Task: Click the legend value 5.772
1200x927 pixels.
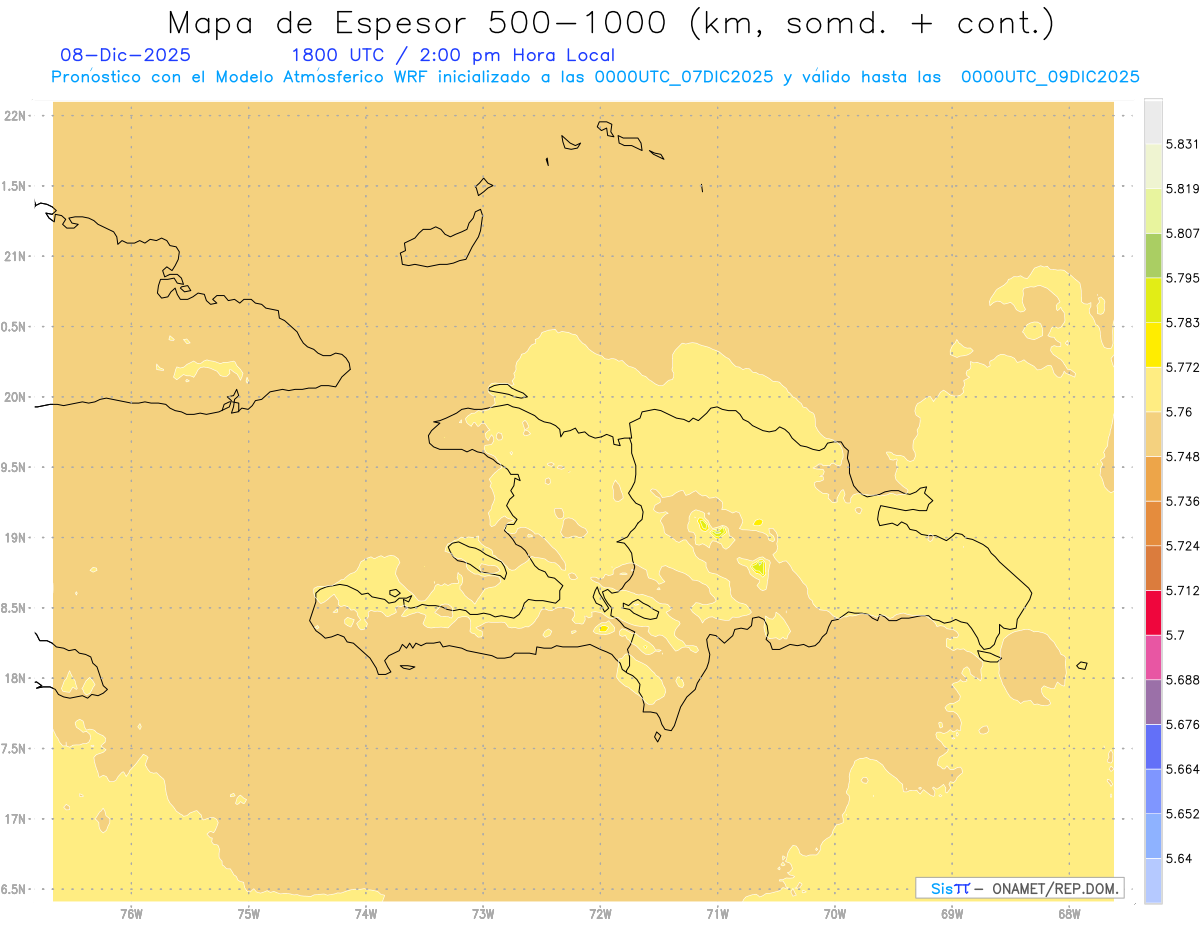Action: pos(1183,367)
